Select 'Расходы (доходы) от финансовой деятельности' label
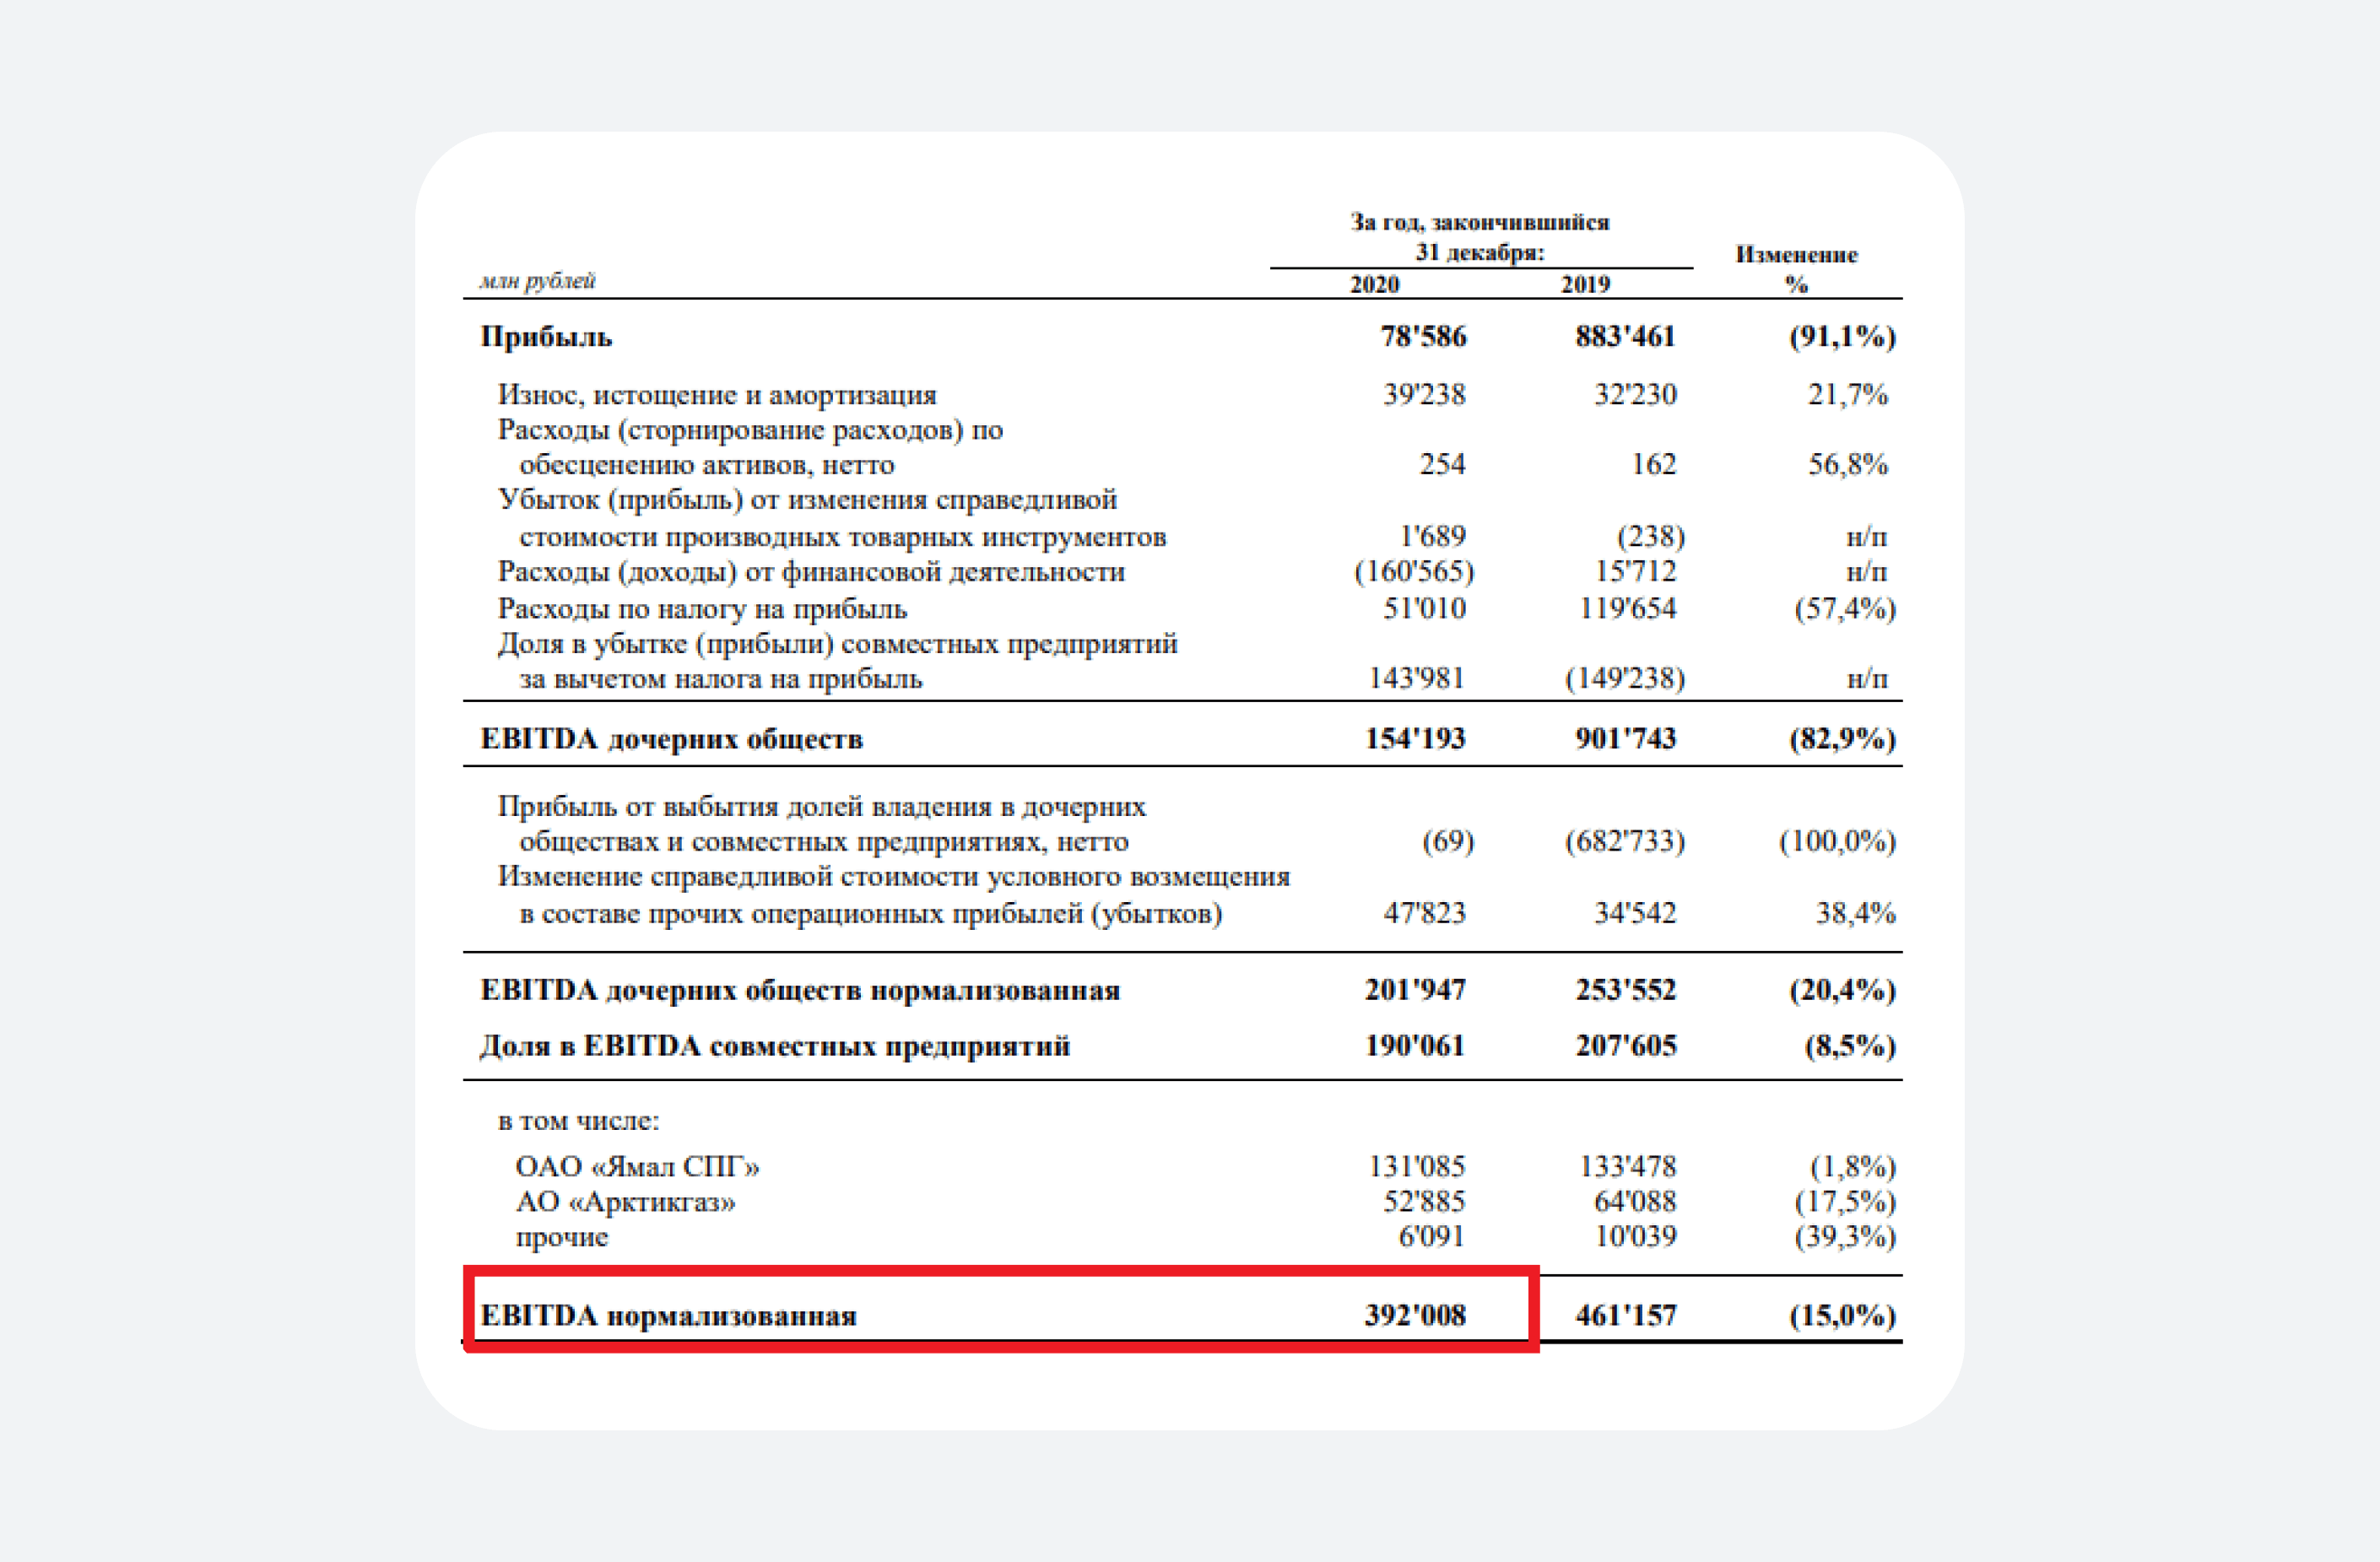 811,573
